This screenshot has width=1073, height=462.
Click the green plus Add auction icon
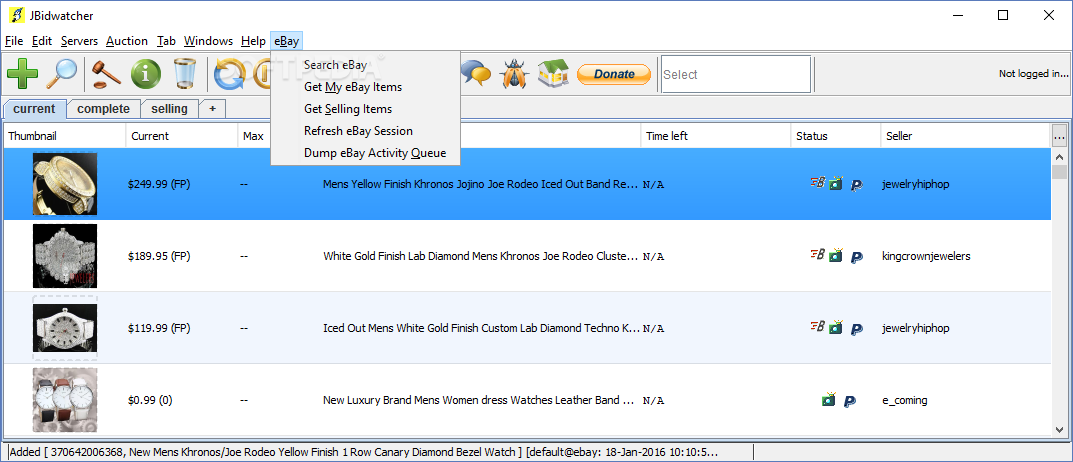click(x=22, y=74)
